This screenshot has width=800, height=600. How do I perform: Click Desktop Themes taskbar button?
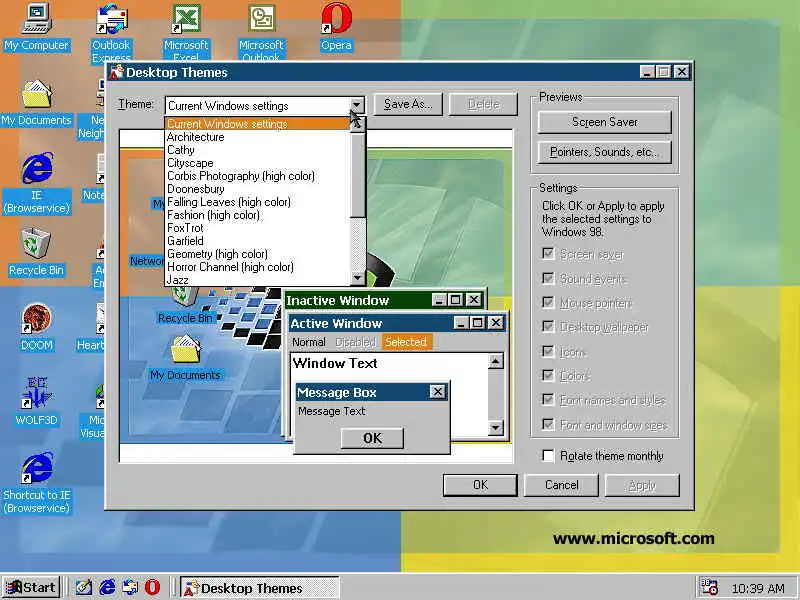260,588
